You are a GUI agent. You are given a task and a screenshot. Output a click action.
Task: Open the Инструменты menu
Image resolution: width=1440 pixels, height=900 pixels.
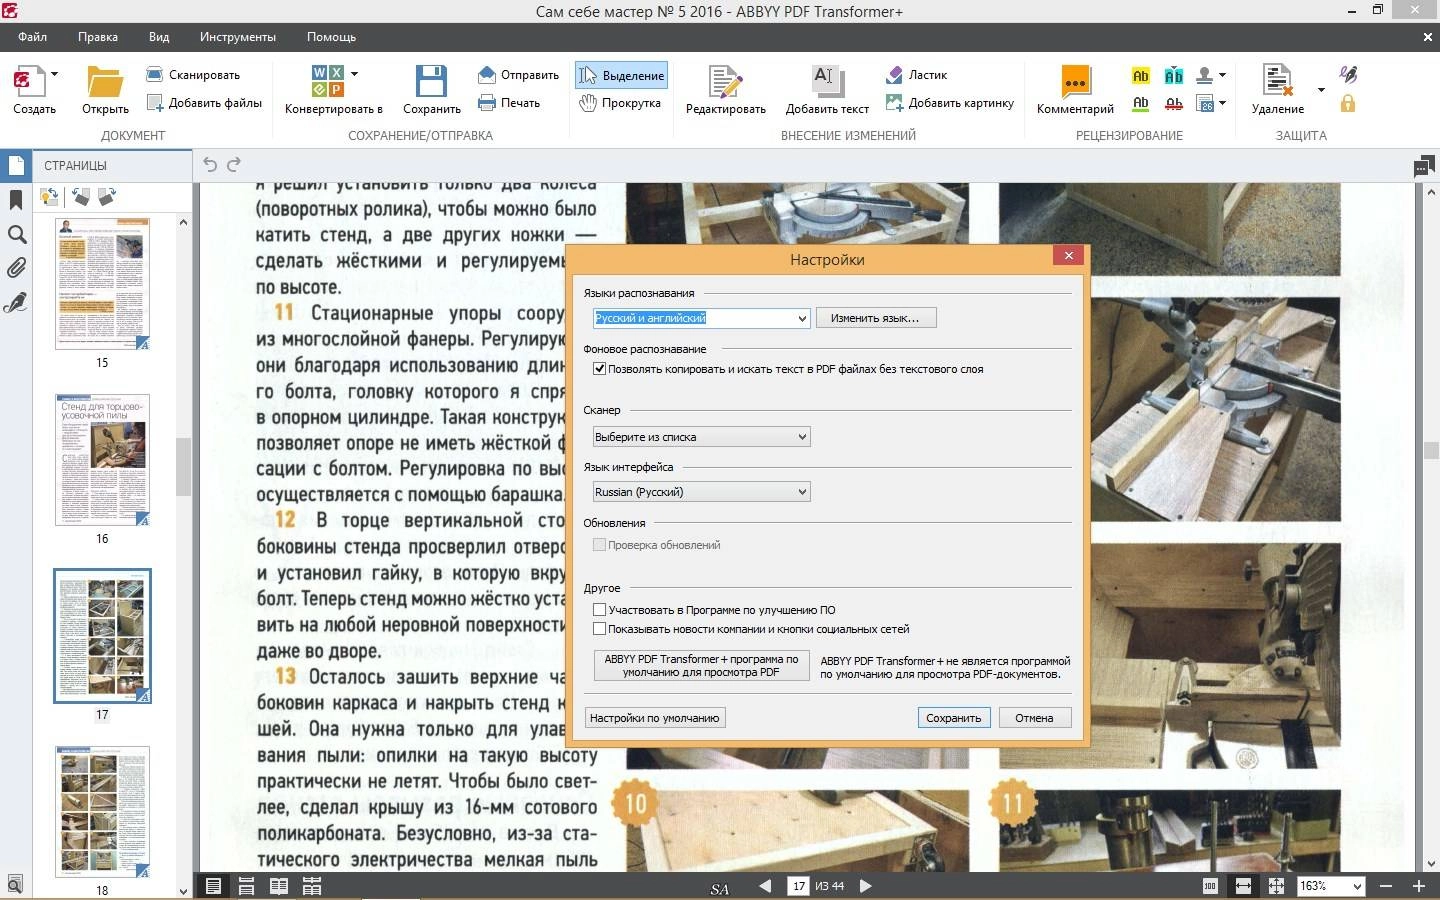[x=237, y=37]
